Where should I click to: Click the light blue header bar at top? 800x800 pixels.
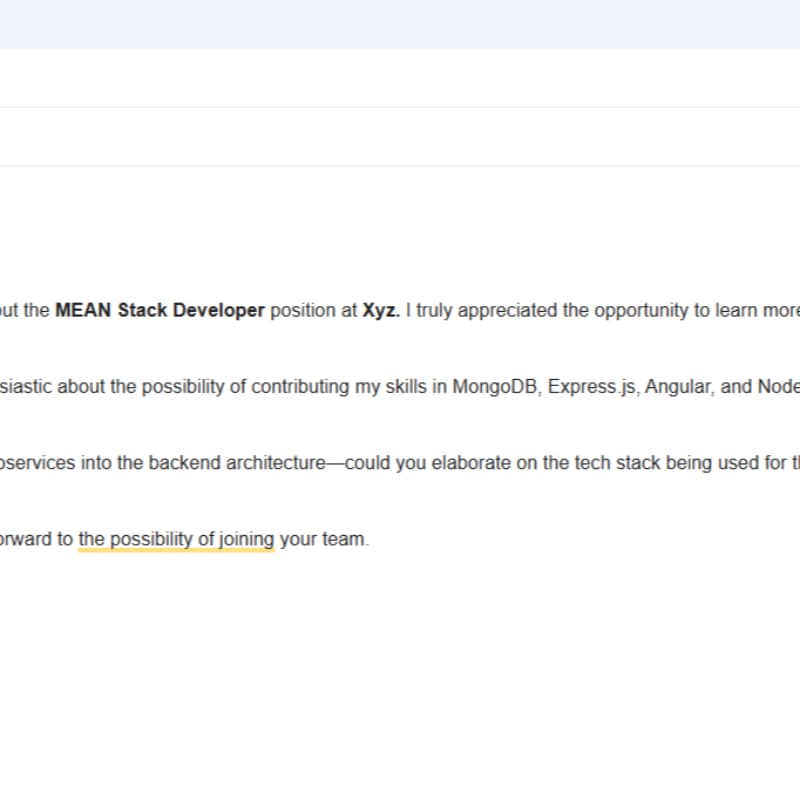(400, 24)
